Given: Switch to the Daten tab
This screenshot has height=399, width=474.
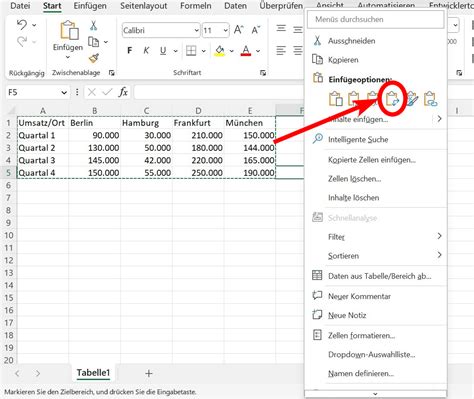Looking at the screenshot, I should 235,6.
